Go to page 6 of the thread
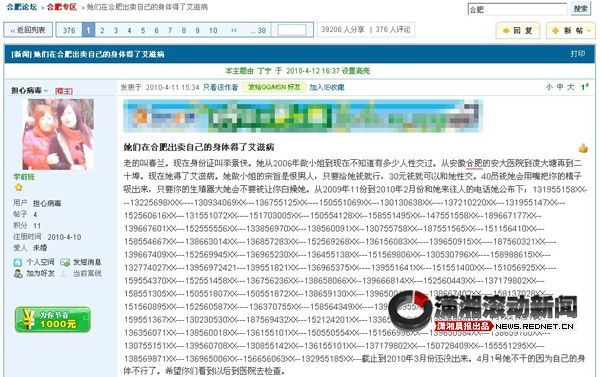The image size is (600, 377). click(x=157, y=30)
